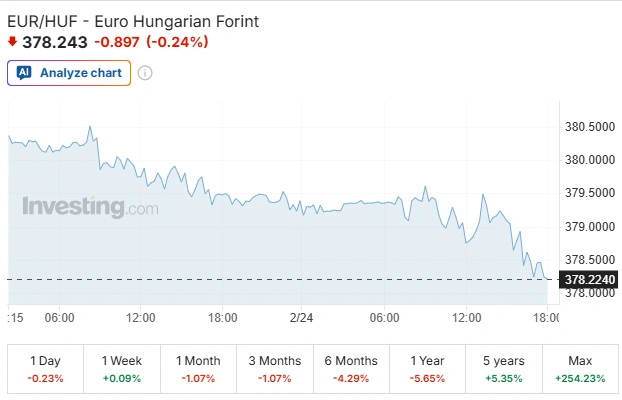This screenshot has width=622, height=400.
Task: Switch to the 3 Months range
Action: tap(275, 369)
